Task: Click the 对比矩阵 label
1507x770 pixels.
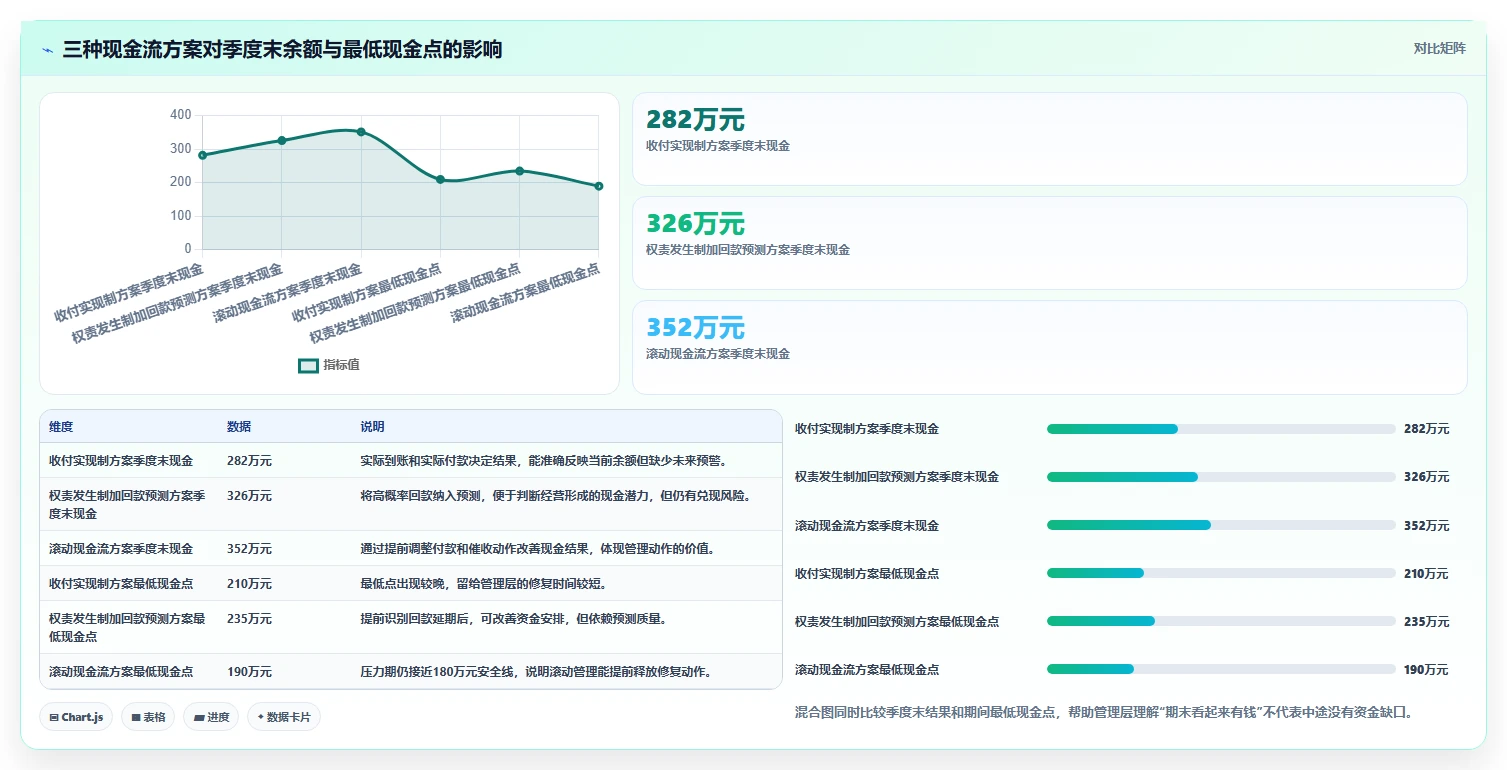Action: click(1439, 49)
